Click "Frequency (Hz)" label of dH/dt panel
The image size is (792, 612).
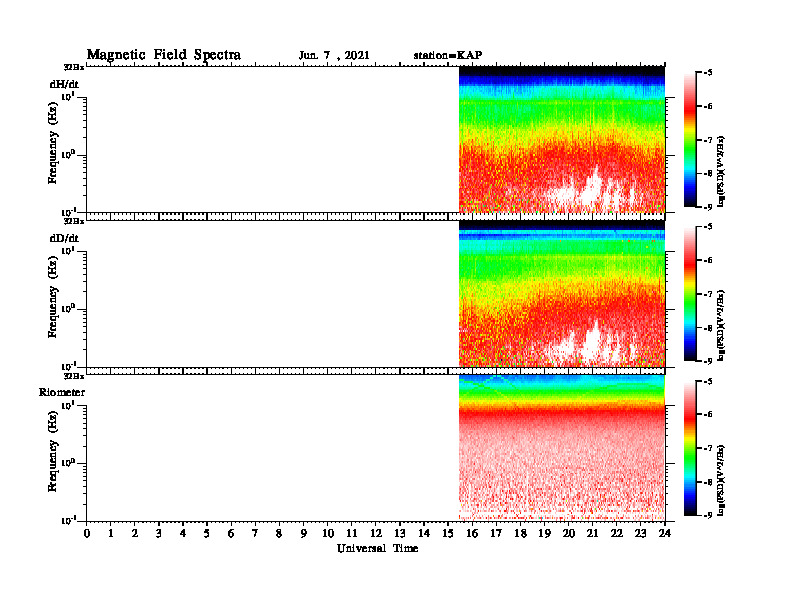pos(53,143)
